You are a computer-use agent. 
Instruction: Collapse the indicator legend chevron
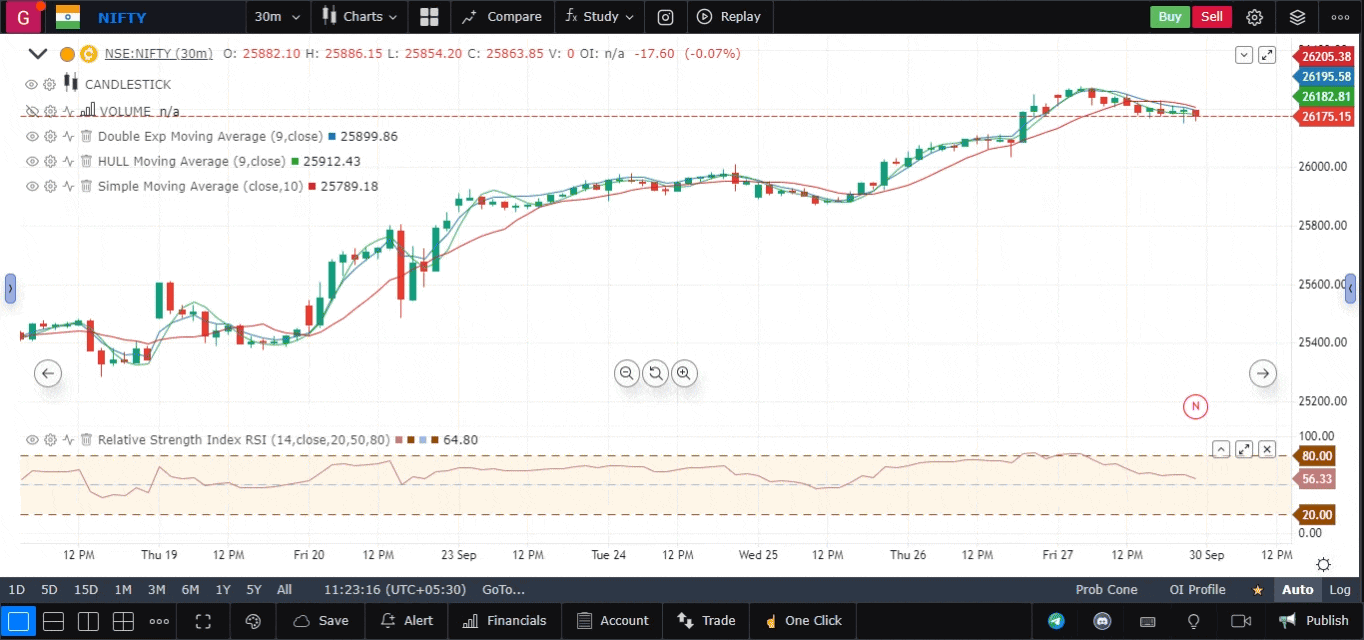click(38, 54)
